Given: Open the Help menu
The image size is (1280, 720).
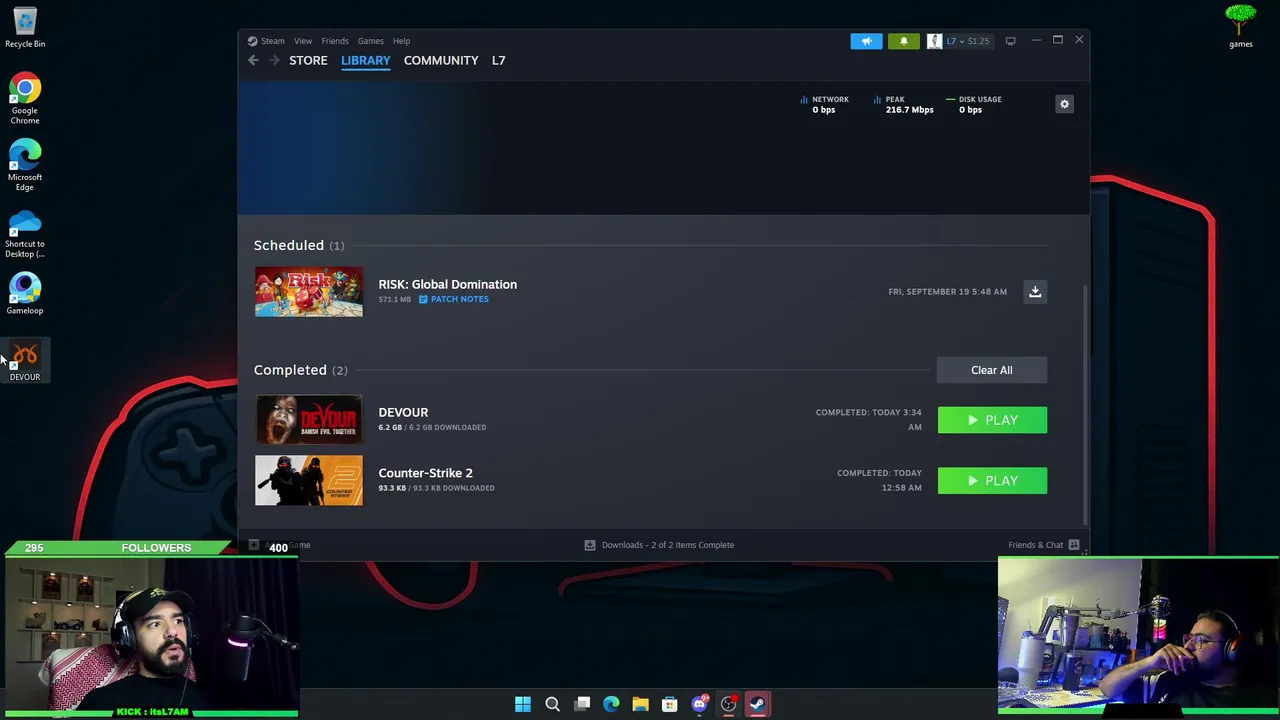Looking at the screenshot, I should click(x=401, y=41).
